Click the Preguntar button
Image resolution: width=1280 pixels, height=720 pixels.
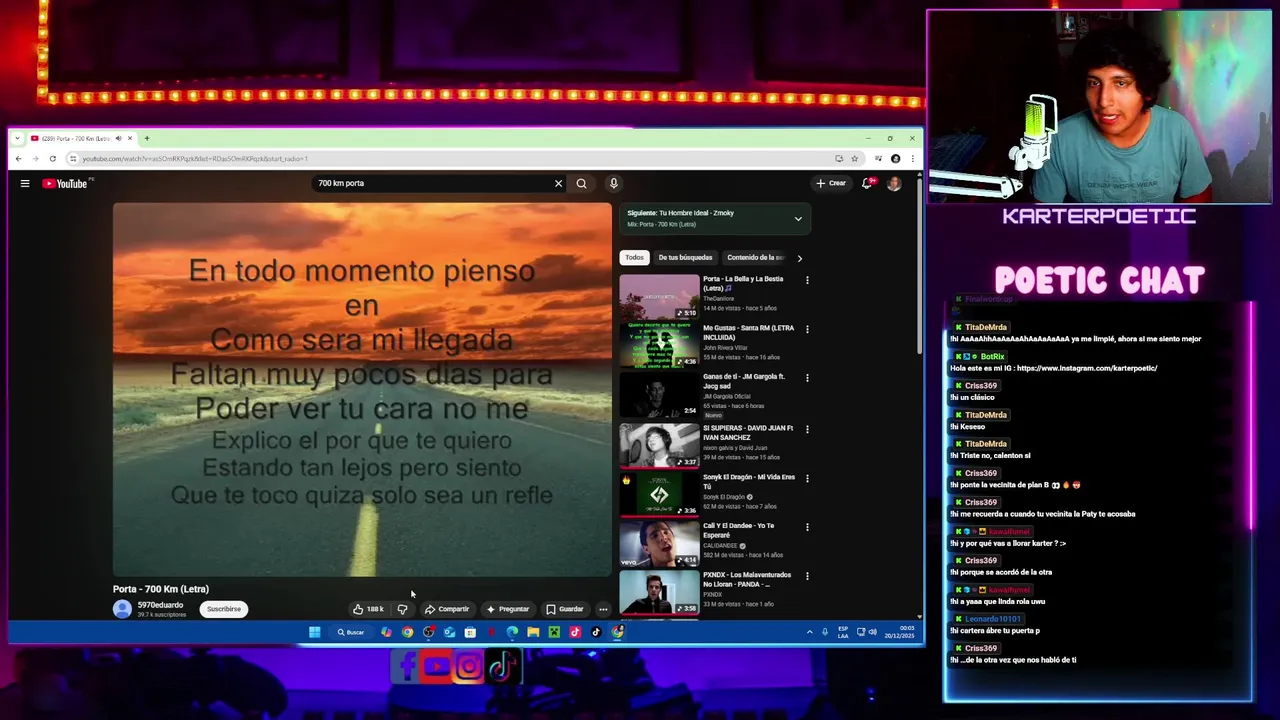508,609
